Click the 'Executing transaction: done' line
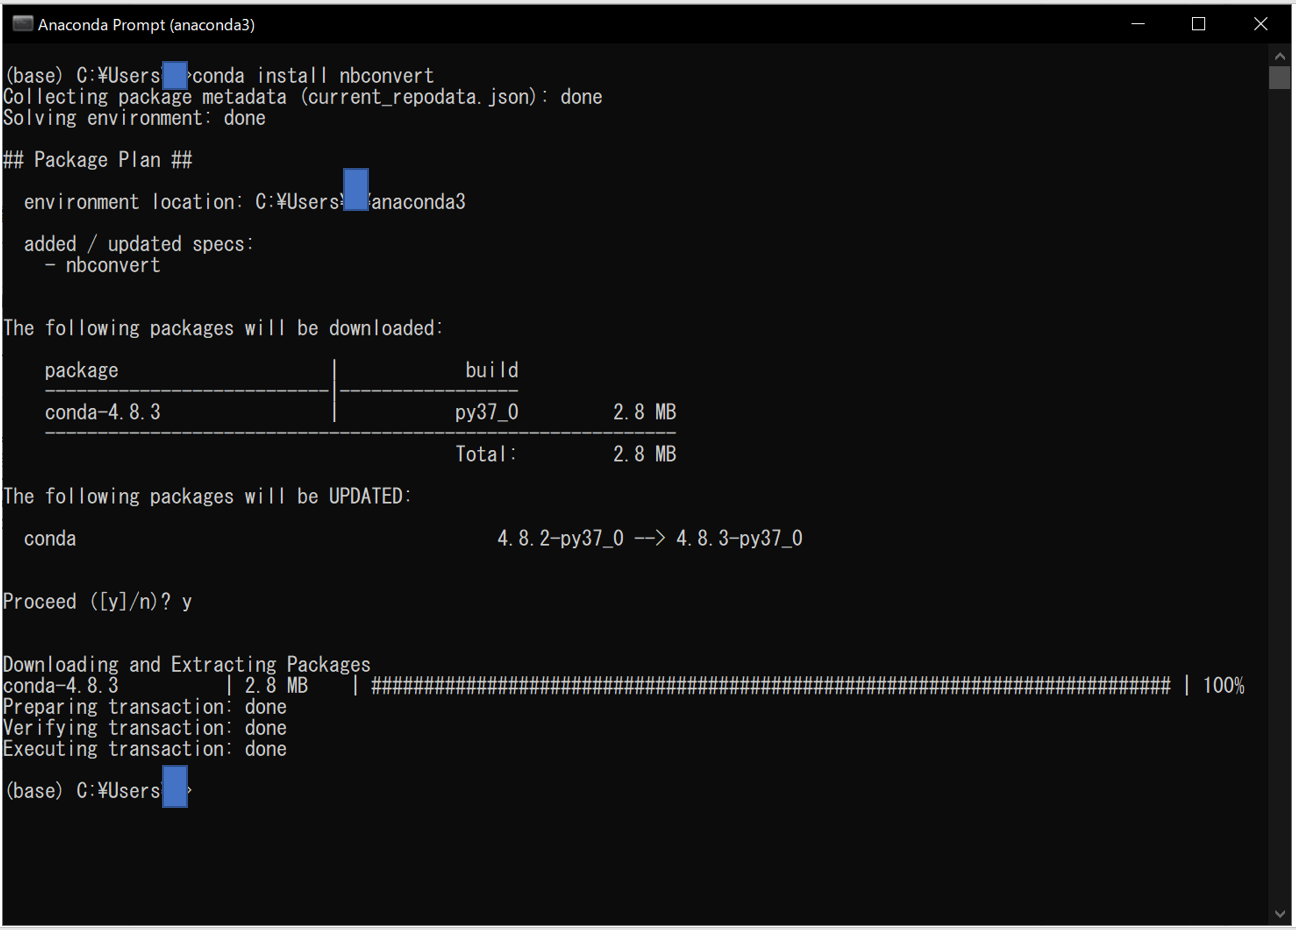The width and height of the screenshot is (1296, 930). (145, 749)
